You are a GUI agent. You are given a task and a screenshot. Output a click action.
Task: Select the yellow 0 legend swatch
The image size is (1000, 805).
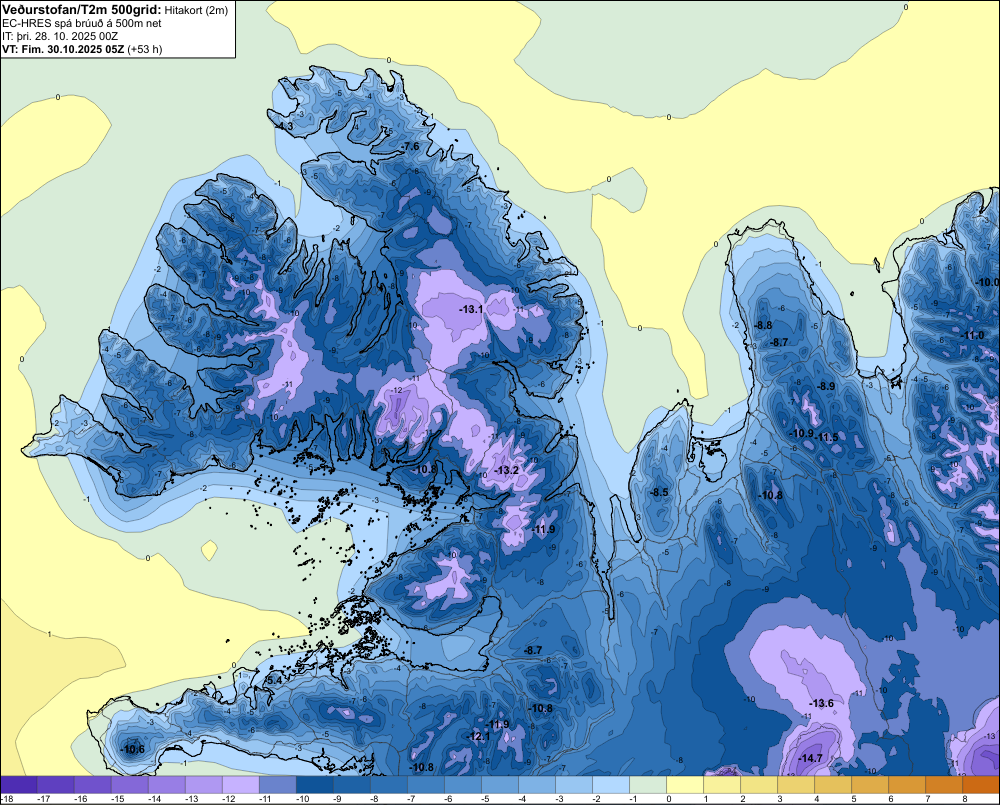tap(684, 784)
